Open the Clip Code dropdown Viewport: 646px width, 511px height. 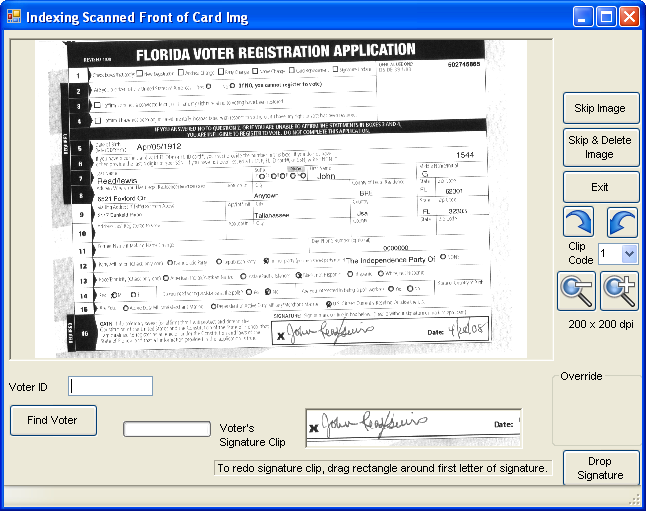629,253
